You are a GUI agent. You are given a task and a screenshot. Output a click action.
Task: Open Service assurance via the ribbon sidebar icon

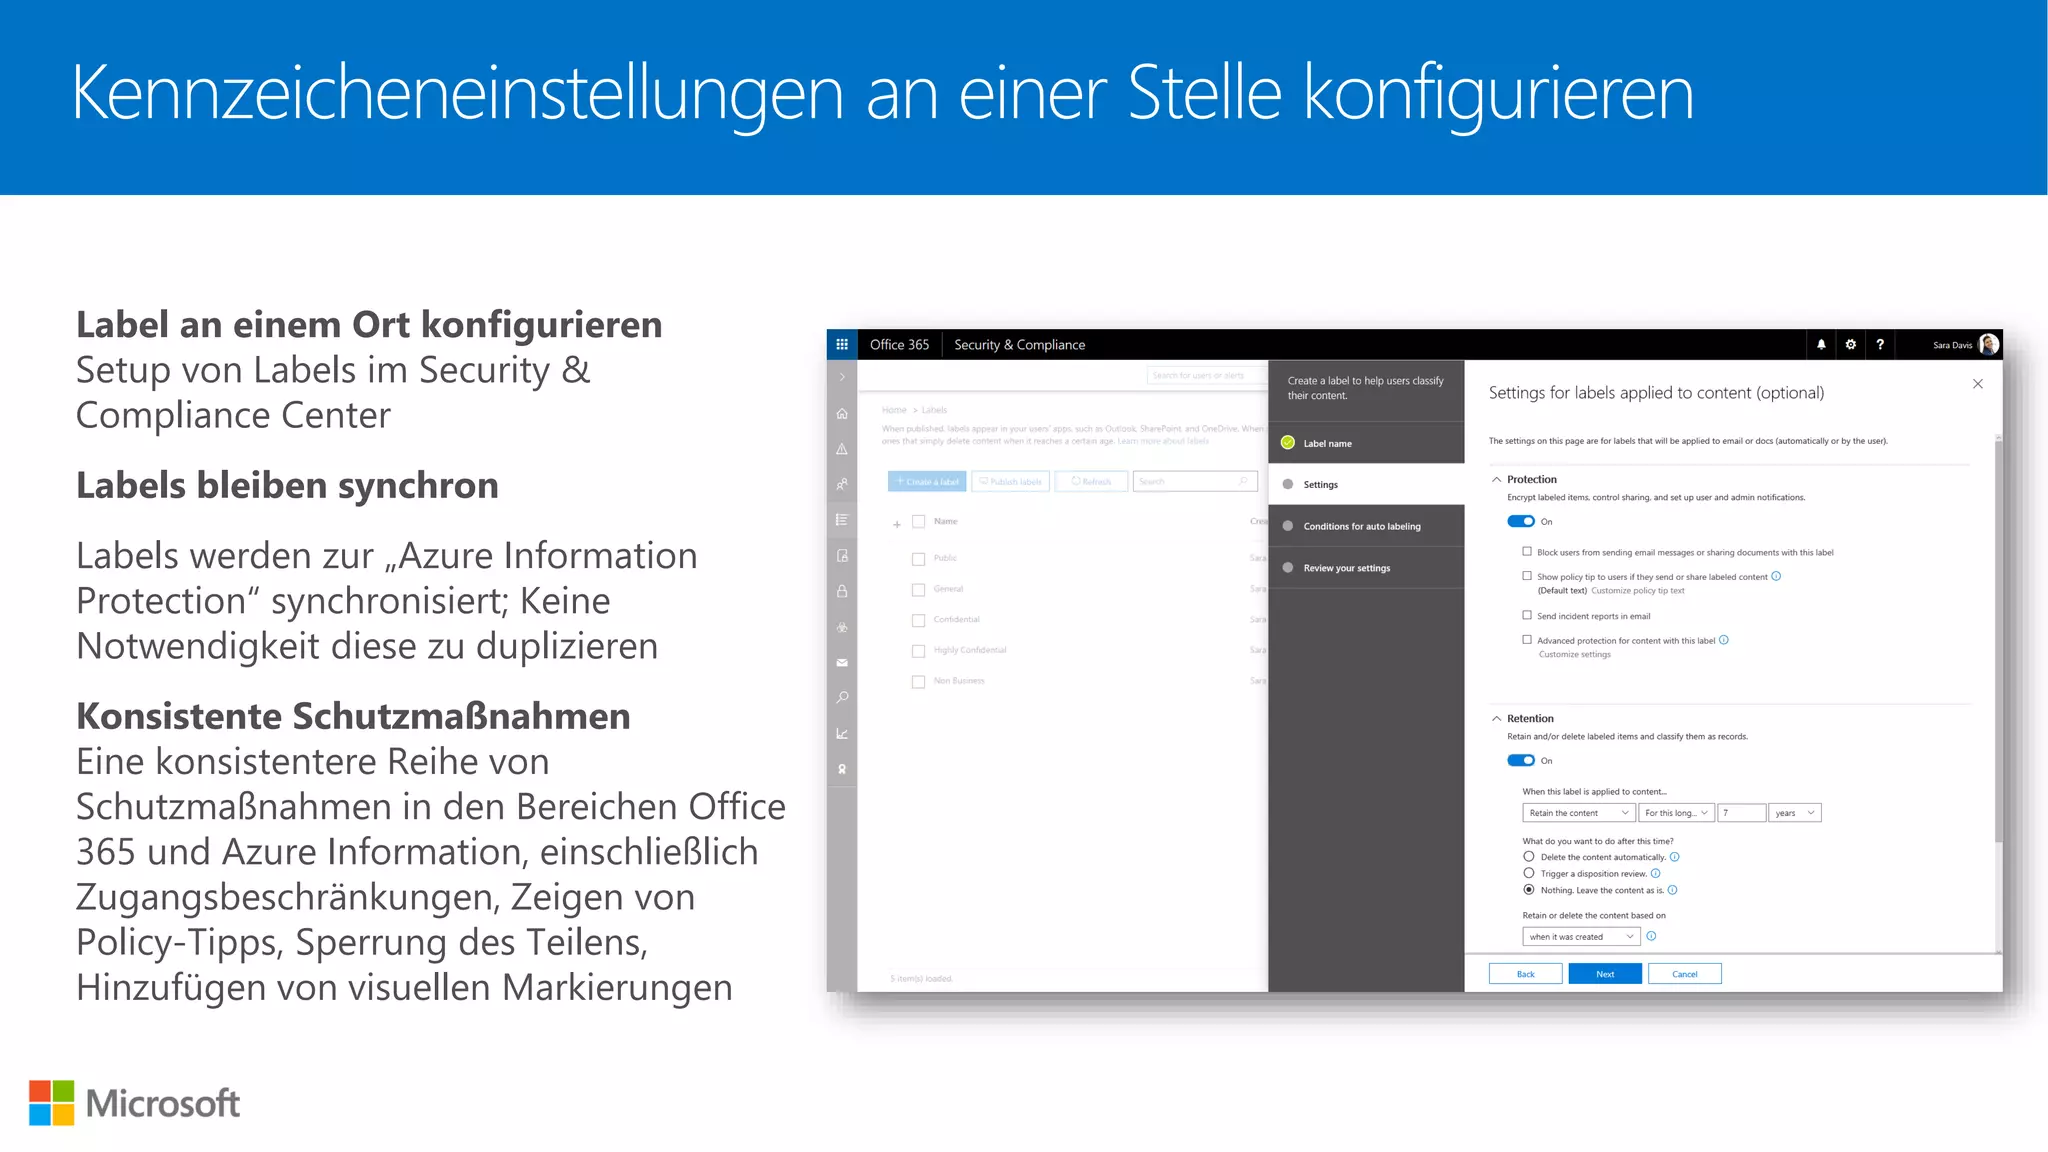coord(842,769)
